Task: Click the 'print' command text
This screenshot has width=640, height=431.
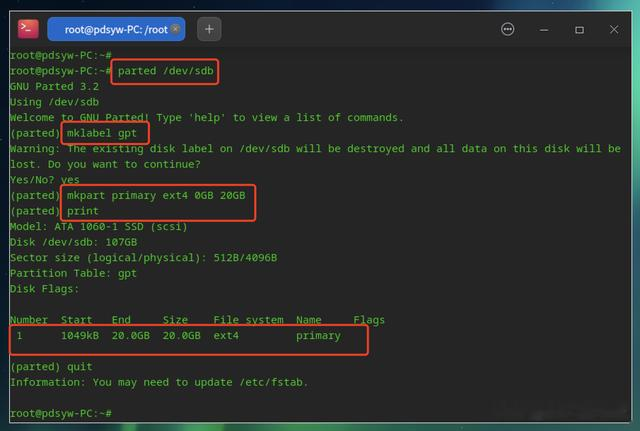Action: point(83,211)
